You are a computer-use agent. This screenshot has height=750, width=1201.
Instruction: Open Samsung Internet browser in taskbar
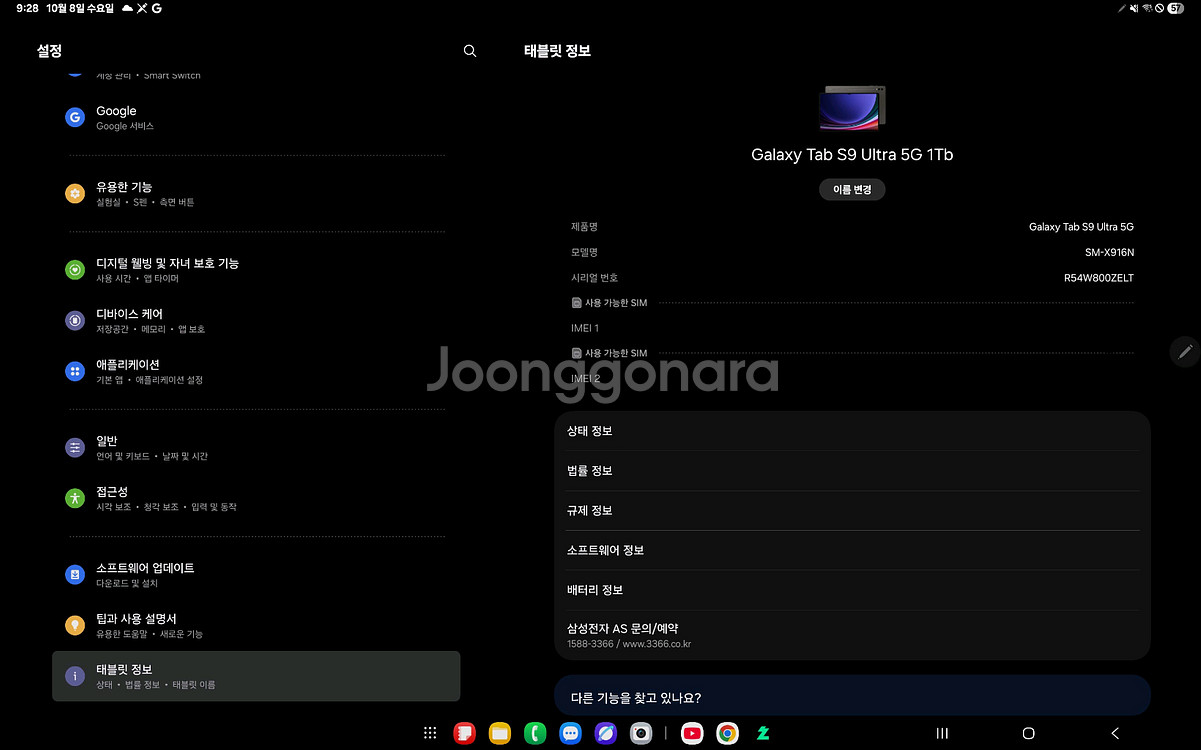(x=606, y=733)
